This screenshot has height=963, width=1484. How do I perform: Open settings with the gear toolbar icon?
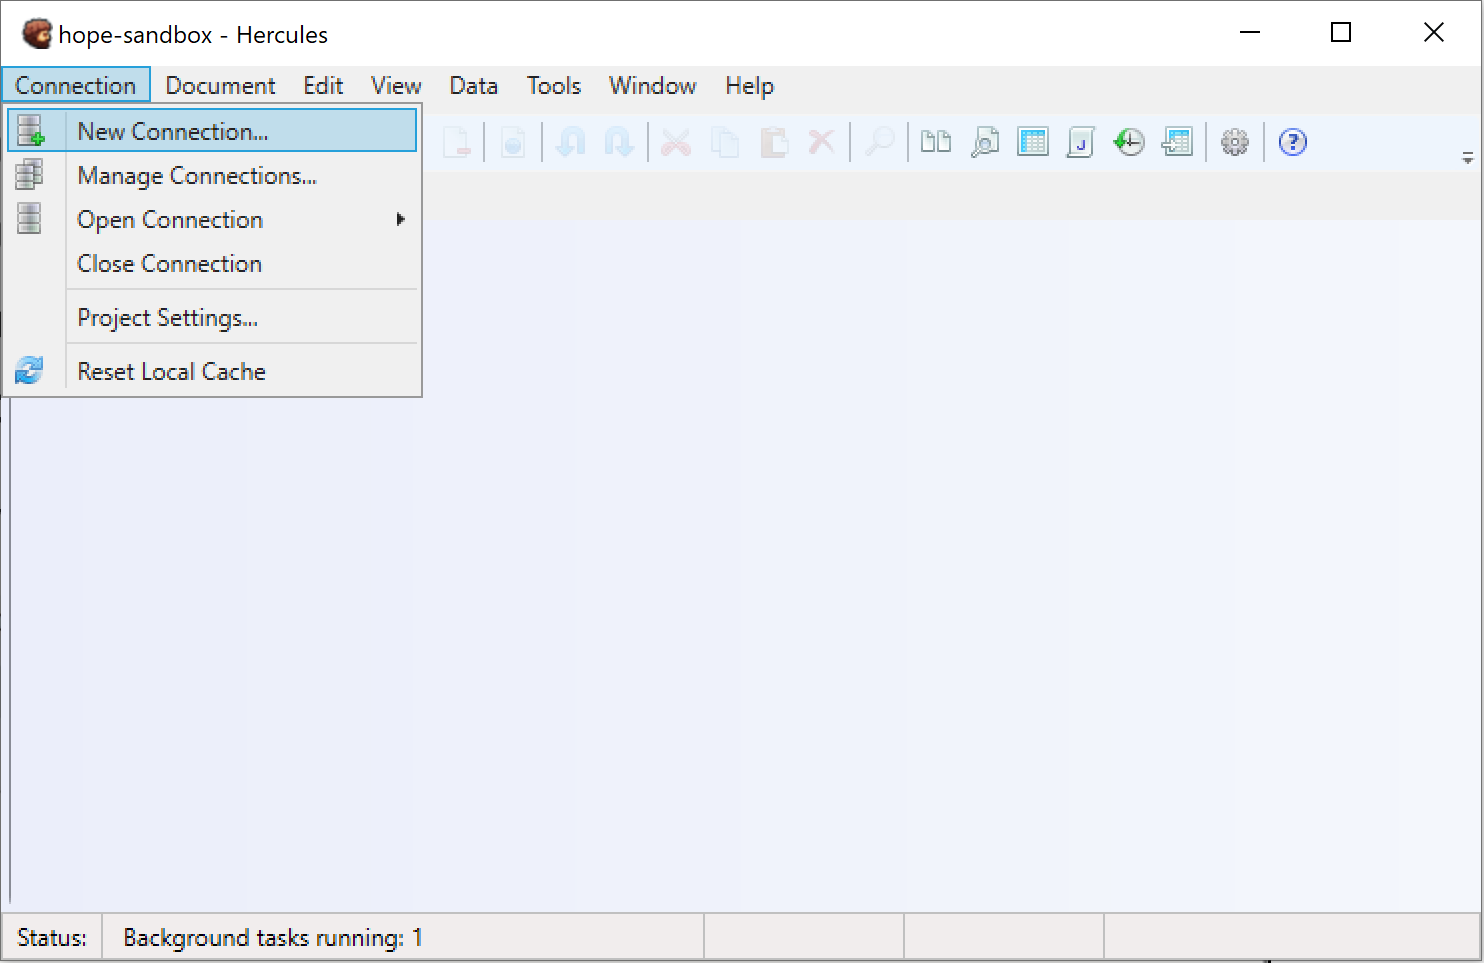(x=1235, y=142)
